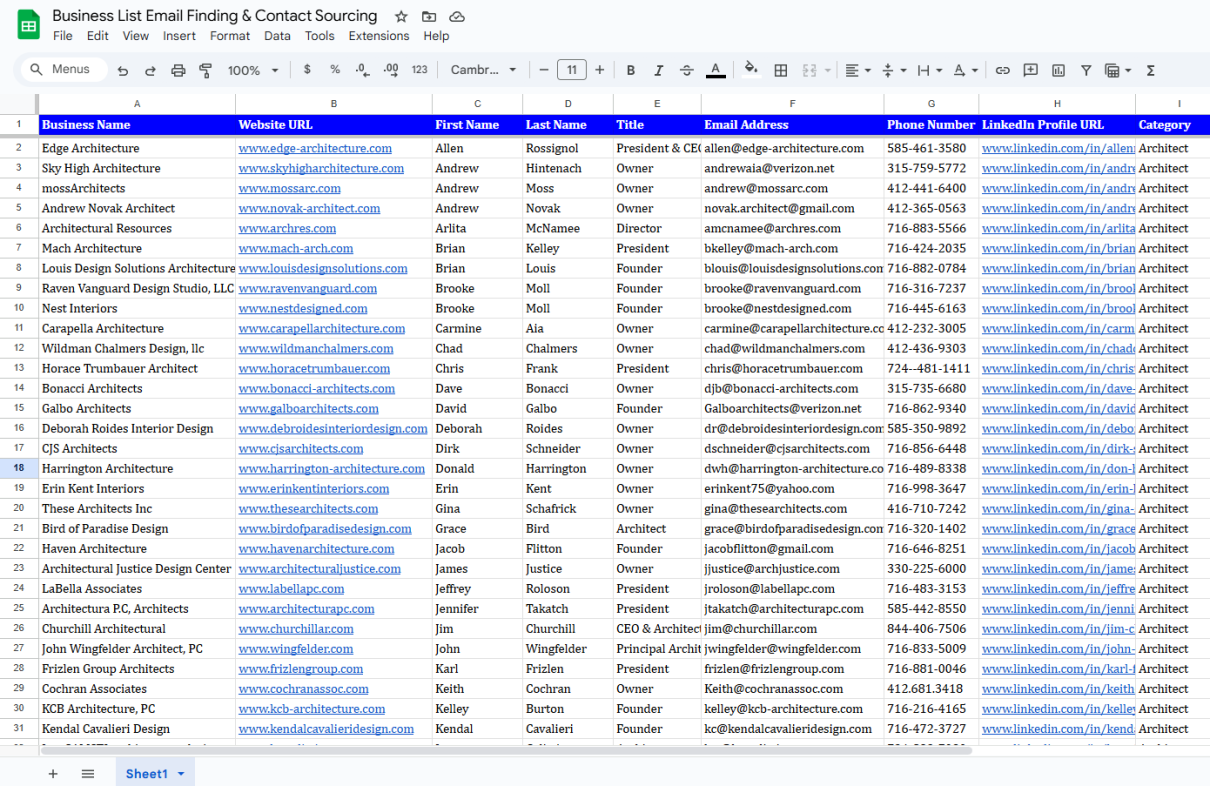Screen dimensions: 1210x786
Task: Click the insert chart icon
Action: click(x=1058, y=70)
